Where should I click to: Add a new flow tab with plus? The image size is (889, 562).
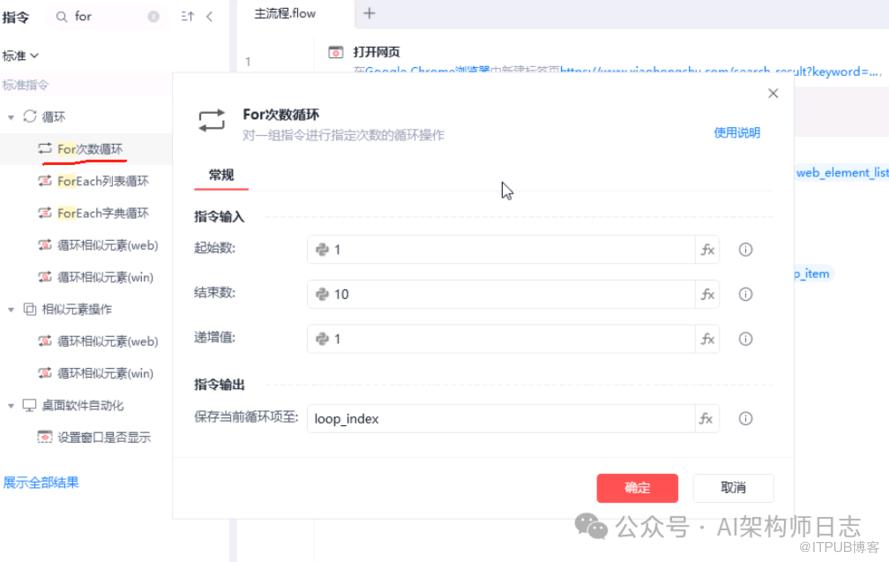[x=369, y=13]
